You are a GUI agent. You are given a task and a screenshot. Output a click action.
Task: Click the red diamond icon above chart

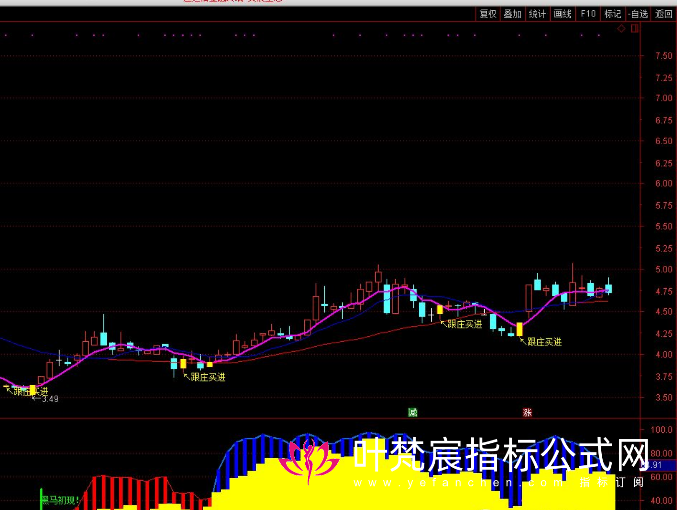(x=621, y=29)
